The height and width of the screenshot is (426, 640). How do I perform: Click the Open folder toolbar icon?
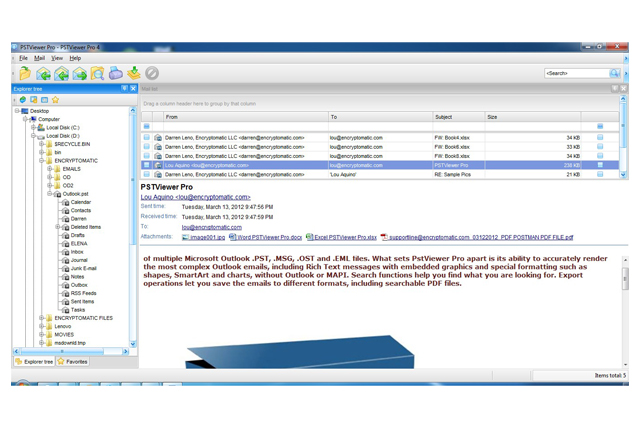point(25,73)
